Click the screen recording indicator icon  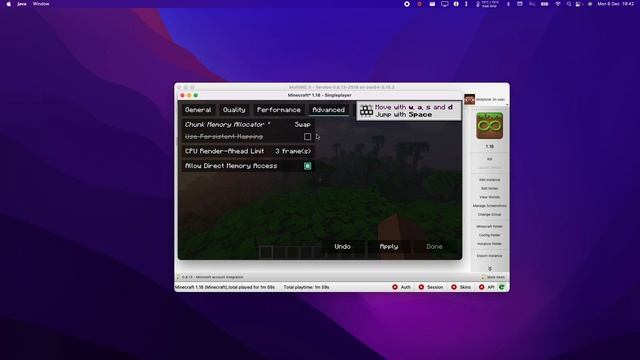[407, 4]
